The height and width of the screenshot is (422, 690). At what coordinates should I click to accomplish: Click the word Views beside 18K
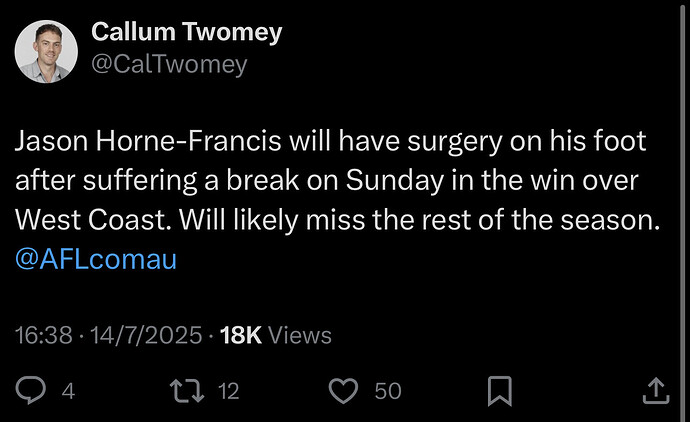coord(299,336)
